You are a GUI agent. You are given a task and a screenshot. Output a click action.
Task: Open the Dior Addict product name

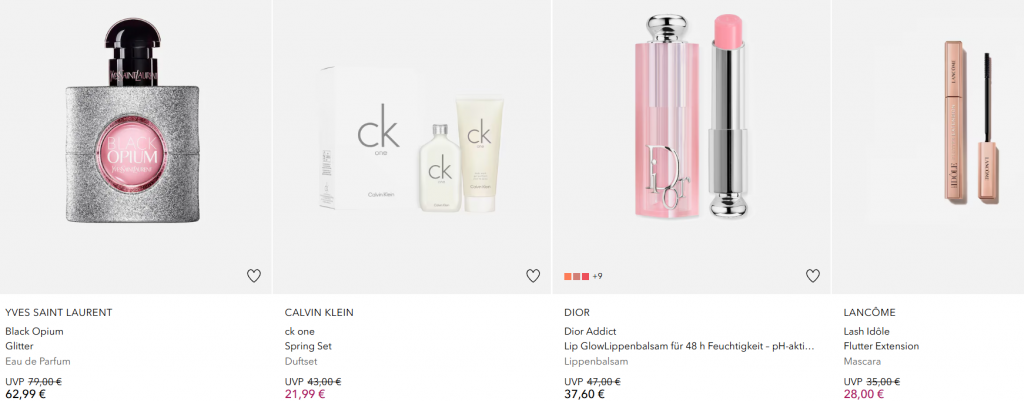pyautogui.click(x=590, y=331)
